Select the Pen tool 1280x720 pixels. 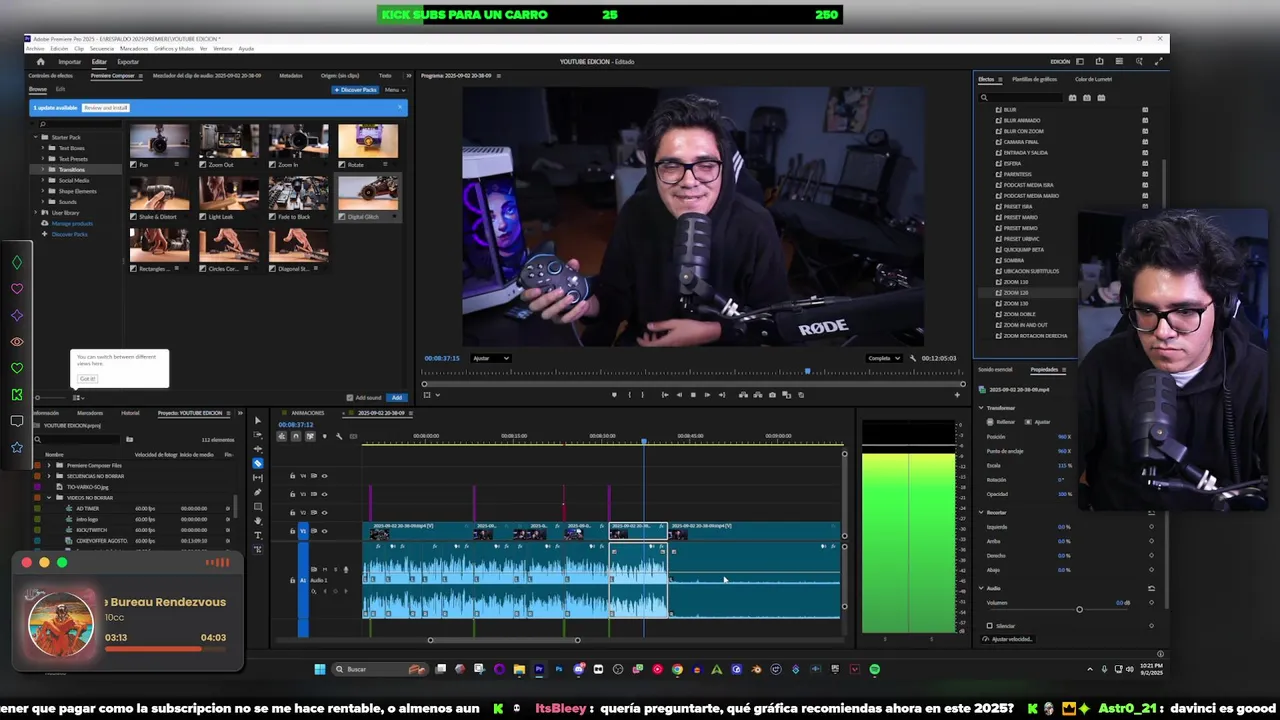pos(257,492)
